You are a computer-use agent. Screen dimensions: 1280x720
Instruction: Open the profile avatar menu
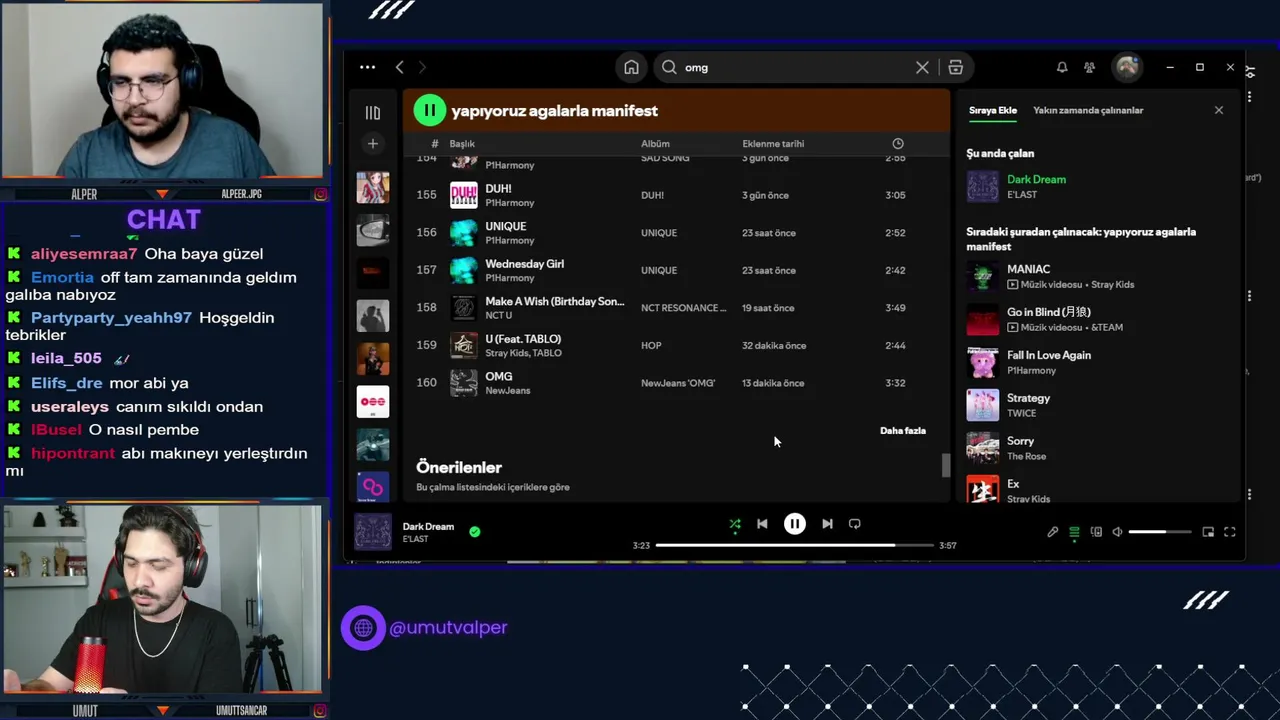[1127, 67]
